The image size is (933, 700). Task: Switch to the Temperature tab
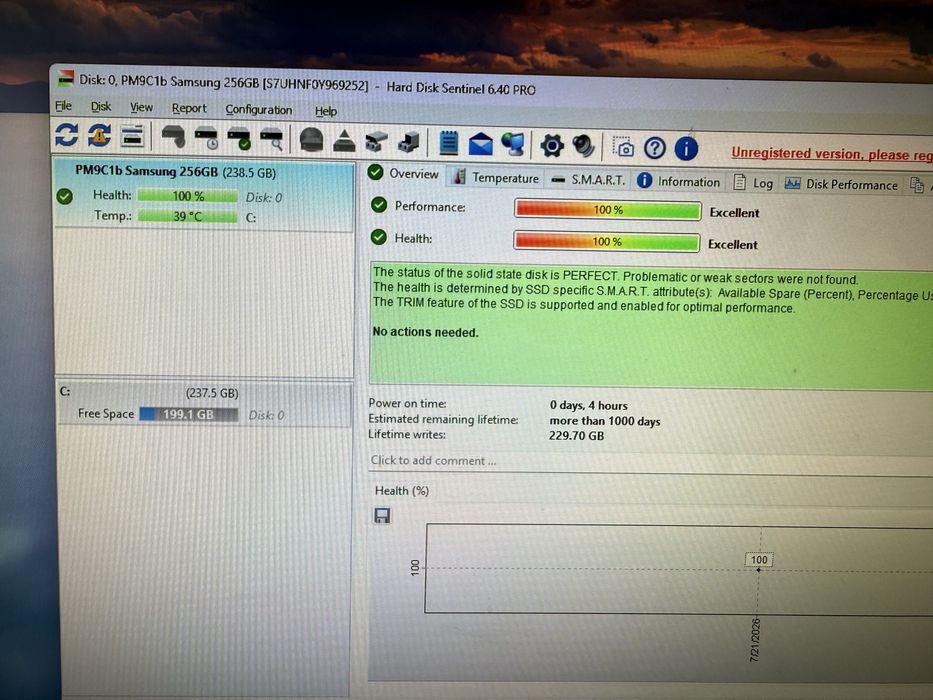point(496,177)
